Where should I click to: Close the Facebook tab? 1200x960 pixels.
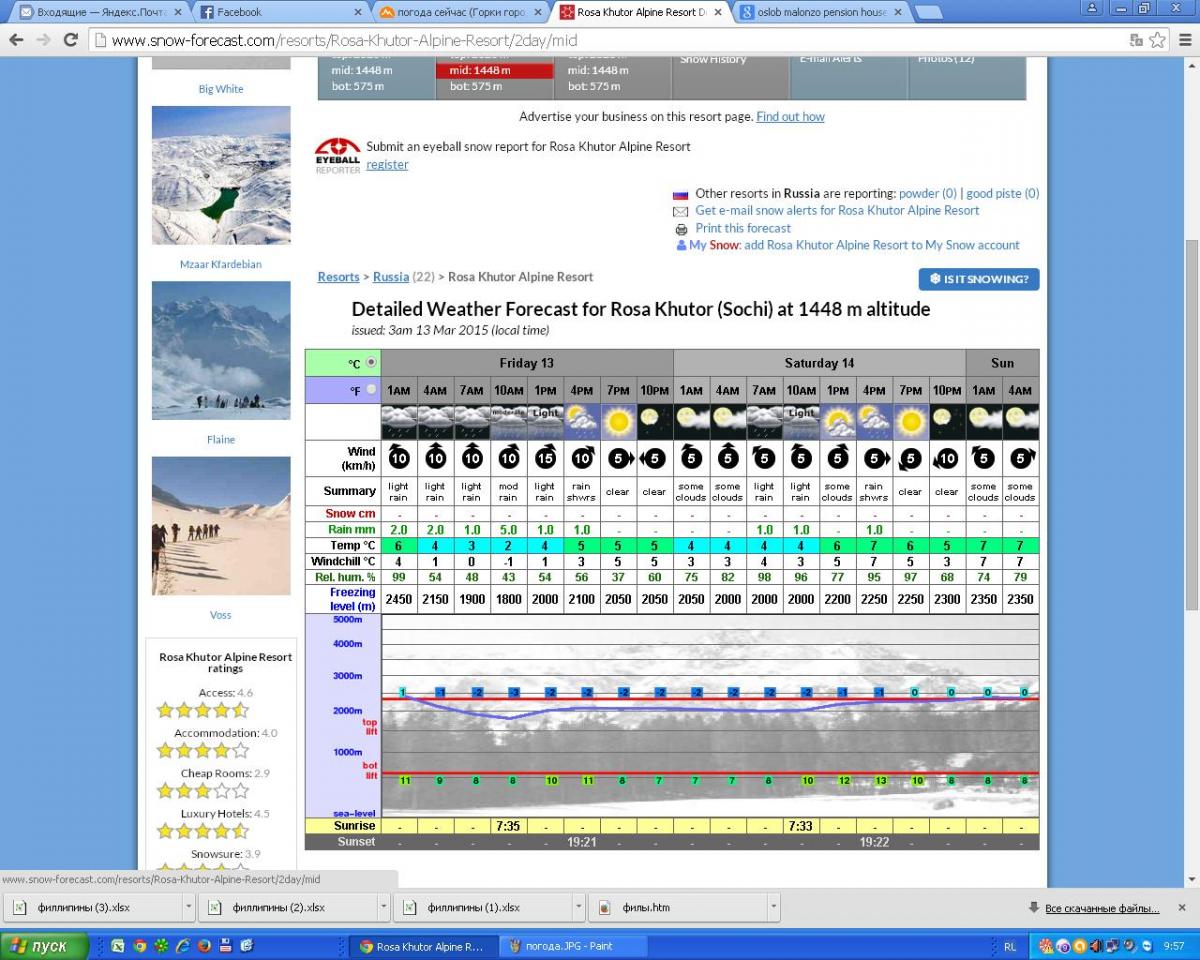(359, 13)
